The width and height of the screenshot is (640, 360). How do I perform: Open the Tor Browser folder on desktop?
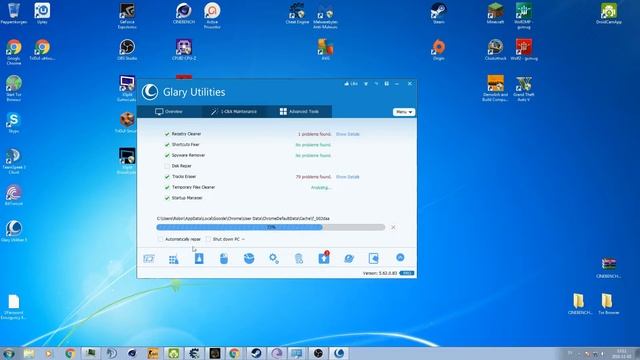609,304
